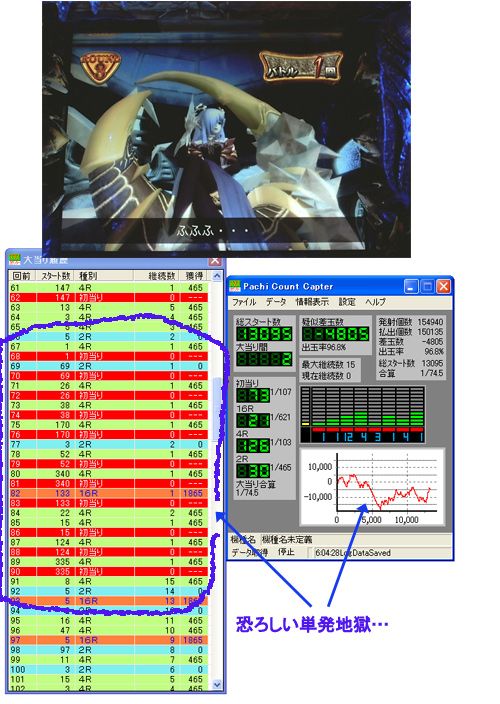Sort by the 回前 column header
This screenshot has height=704, width=500.
(22, 276)
